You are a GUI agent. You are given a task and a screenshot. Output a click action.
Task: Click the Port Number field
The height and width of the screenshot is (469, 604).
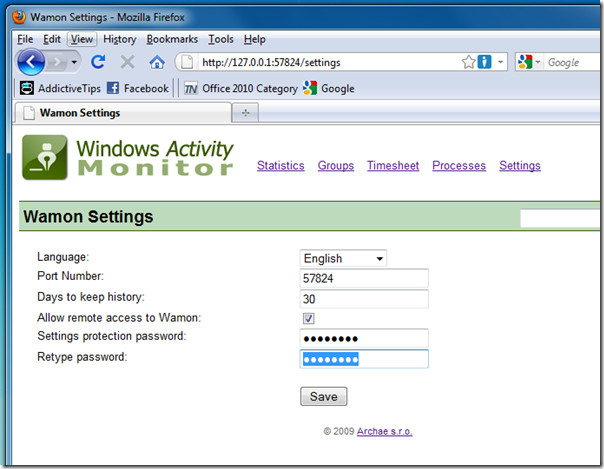364,278
